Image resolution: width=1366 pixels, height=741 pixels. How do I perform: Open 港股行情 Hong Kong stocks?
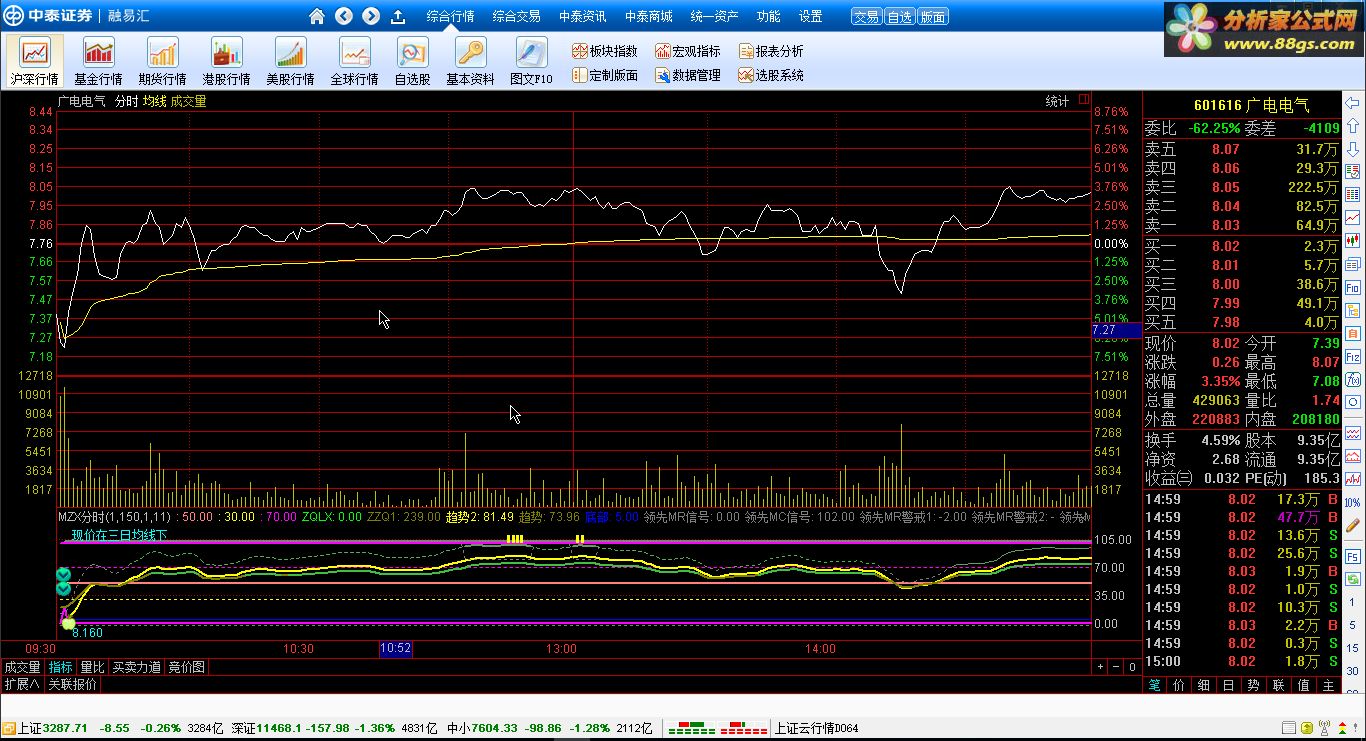226,61
